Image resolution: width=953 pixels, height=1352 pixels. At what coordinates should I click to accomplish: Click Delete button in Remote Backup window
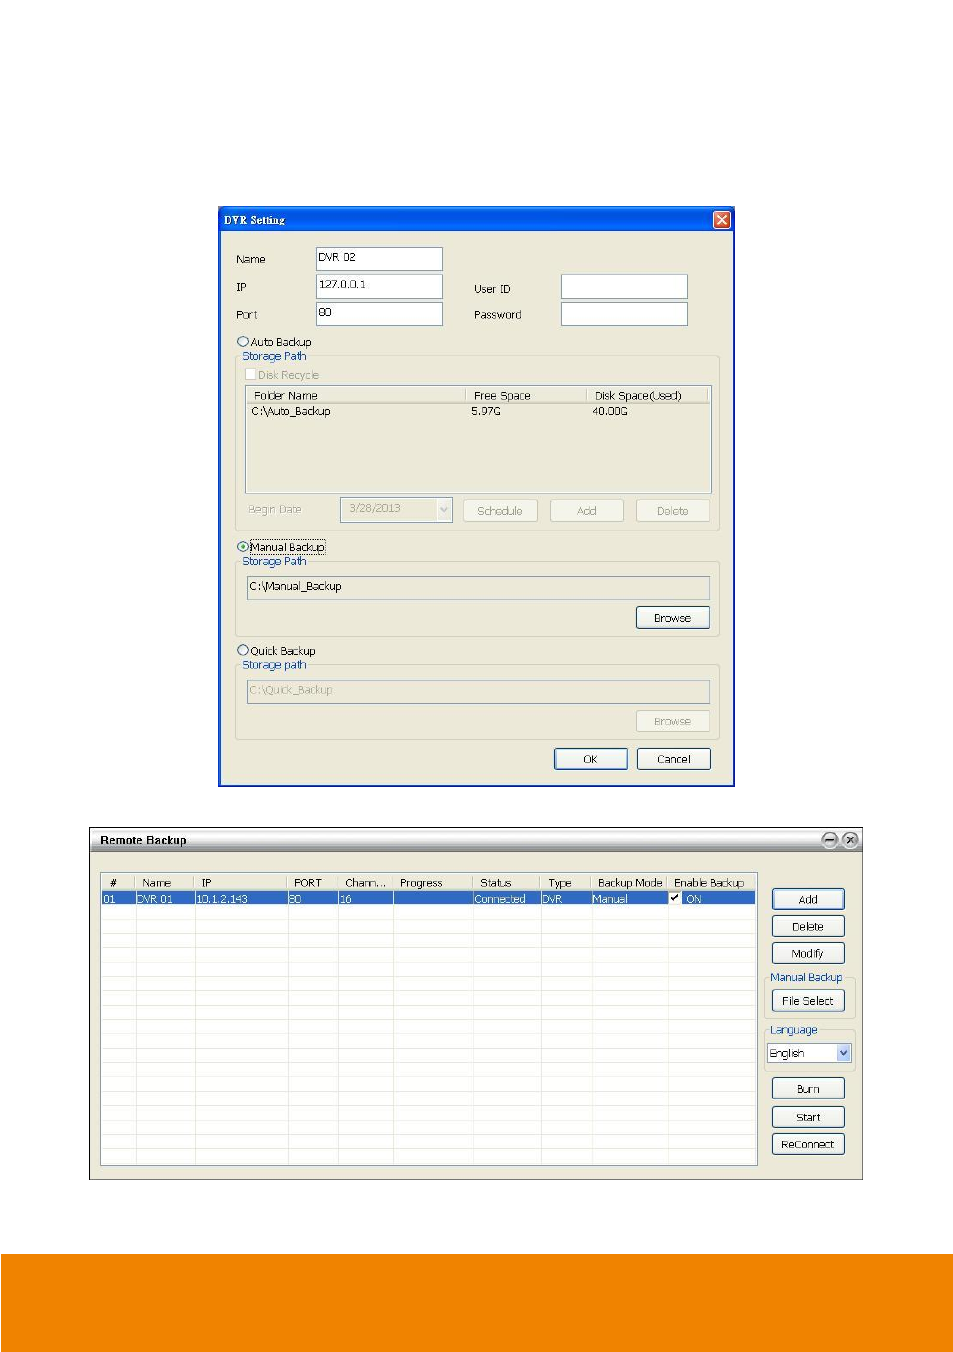point(808,926)
